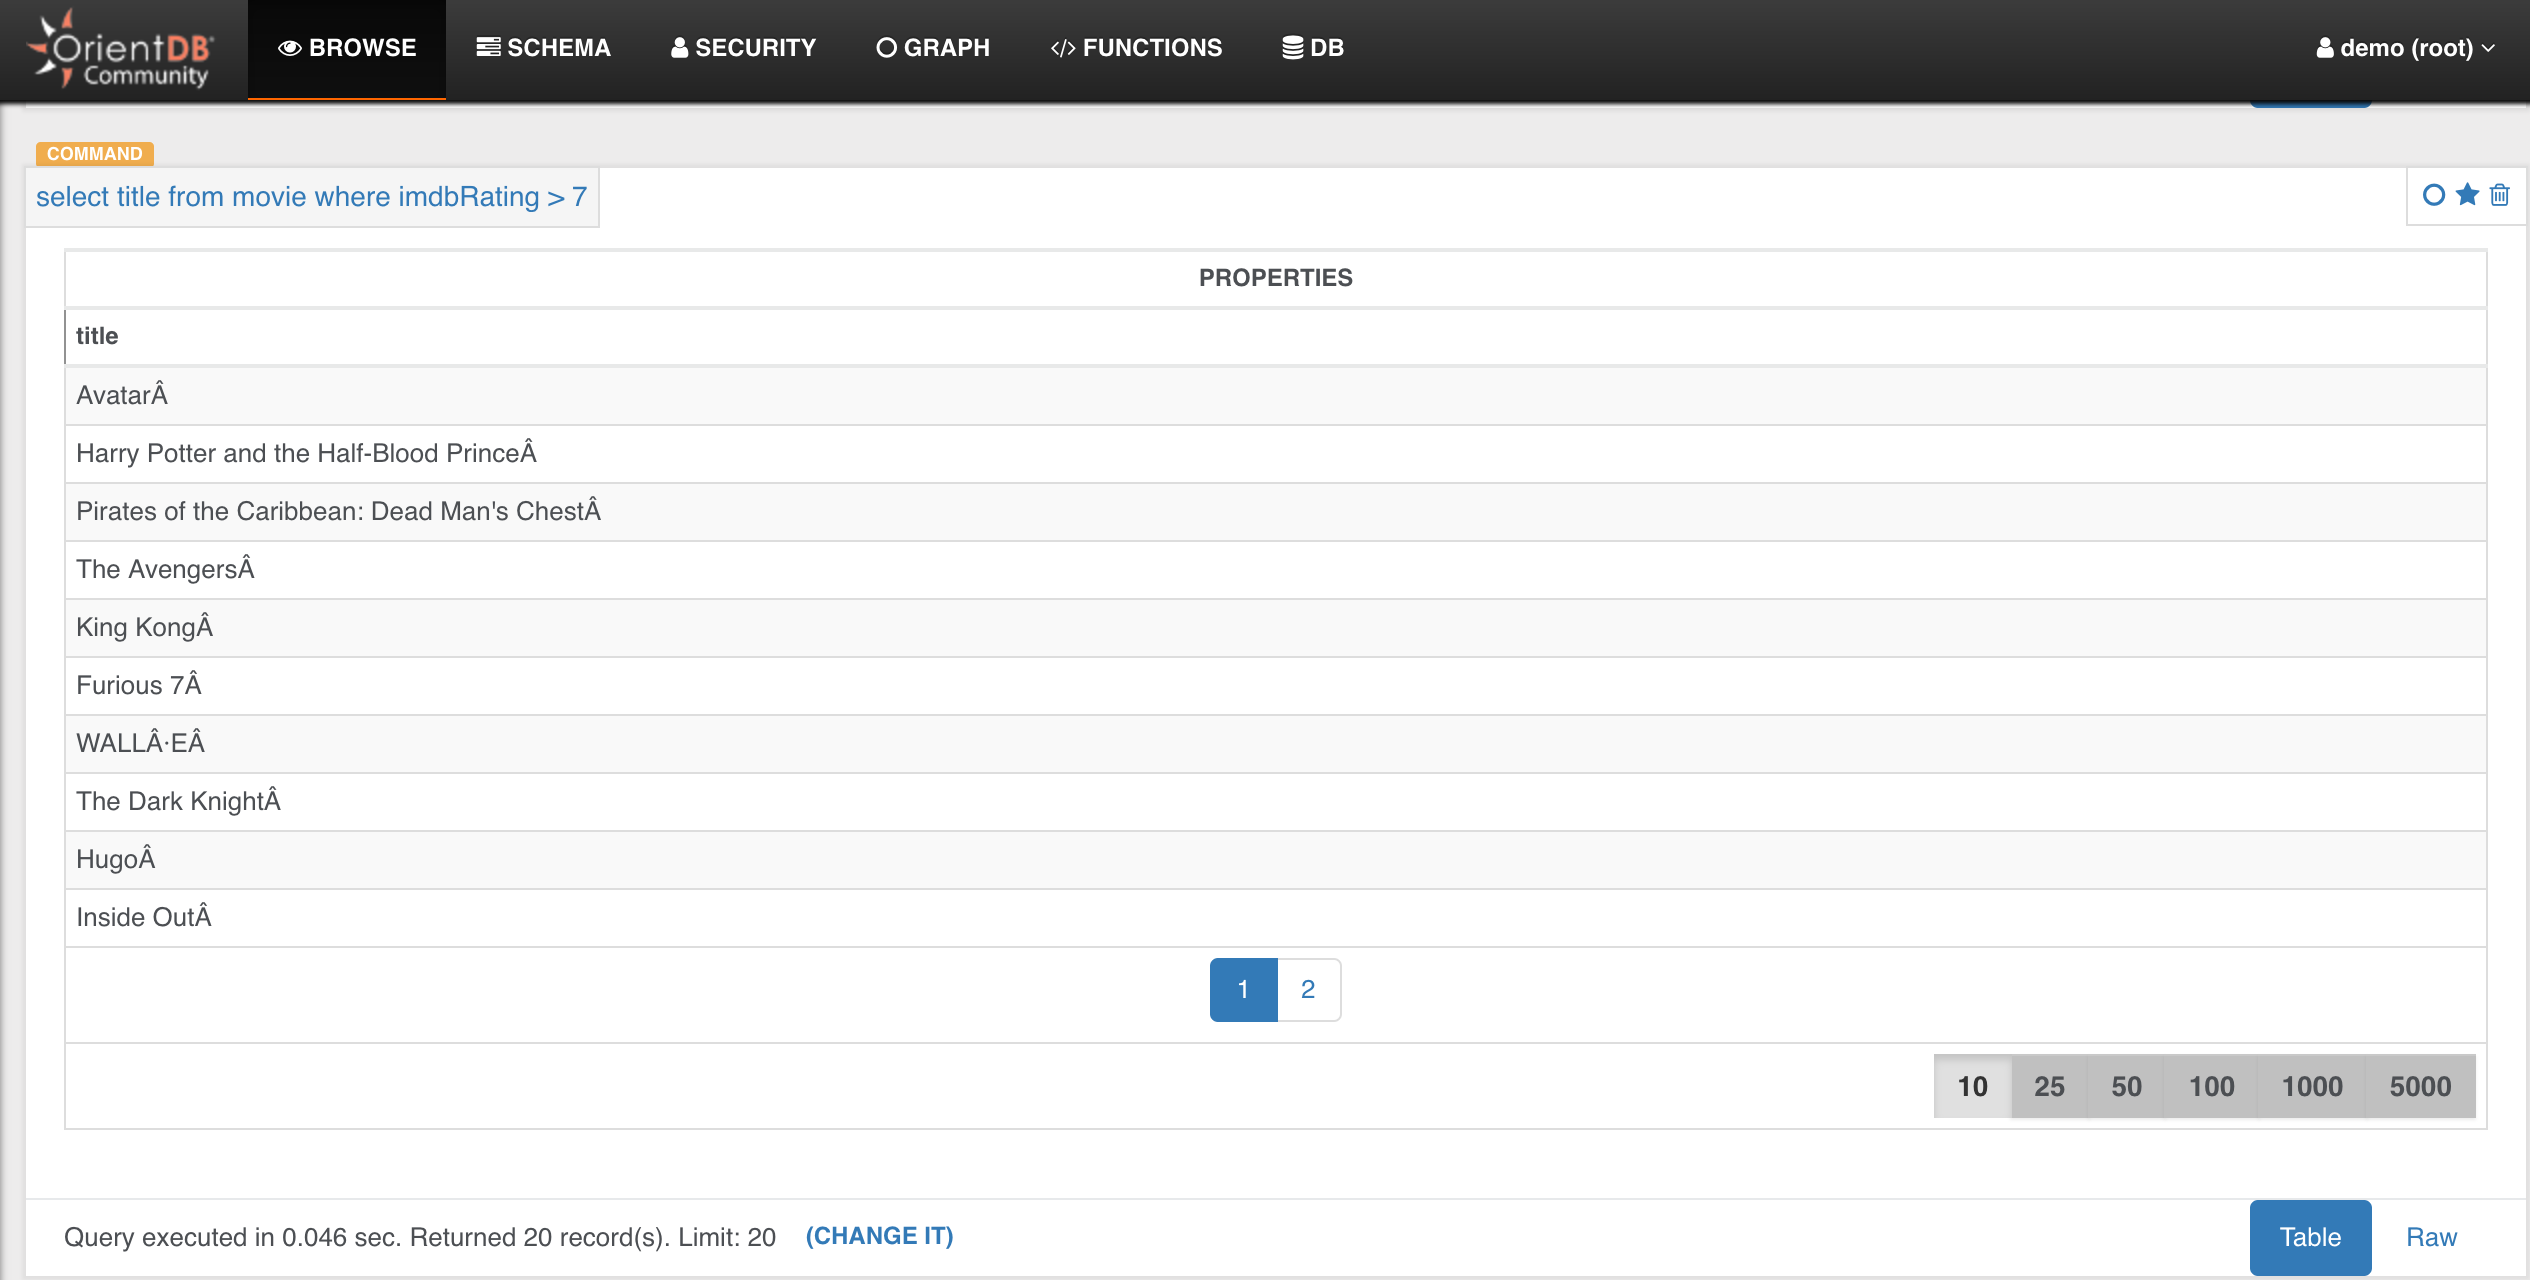
Task: Click the circle graph icon beside command
Action: (x=2433, y=195)
